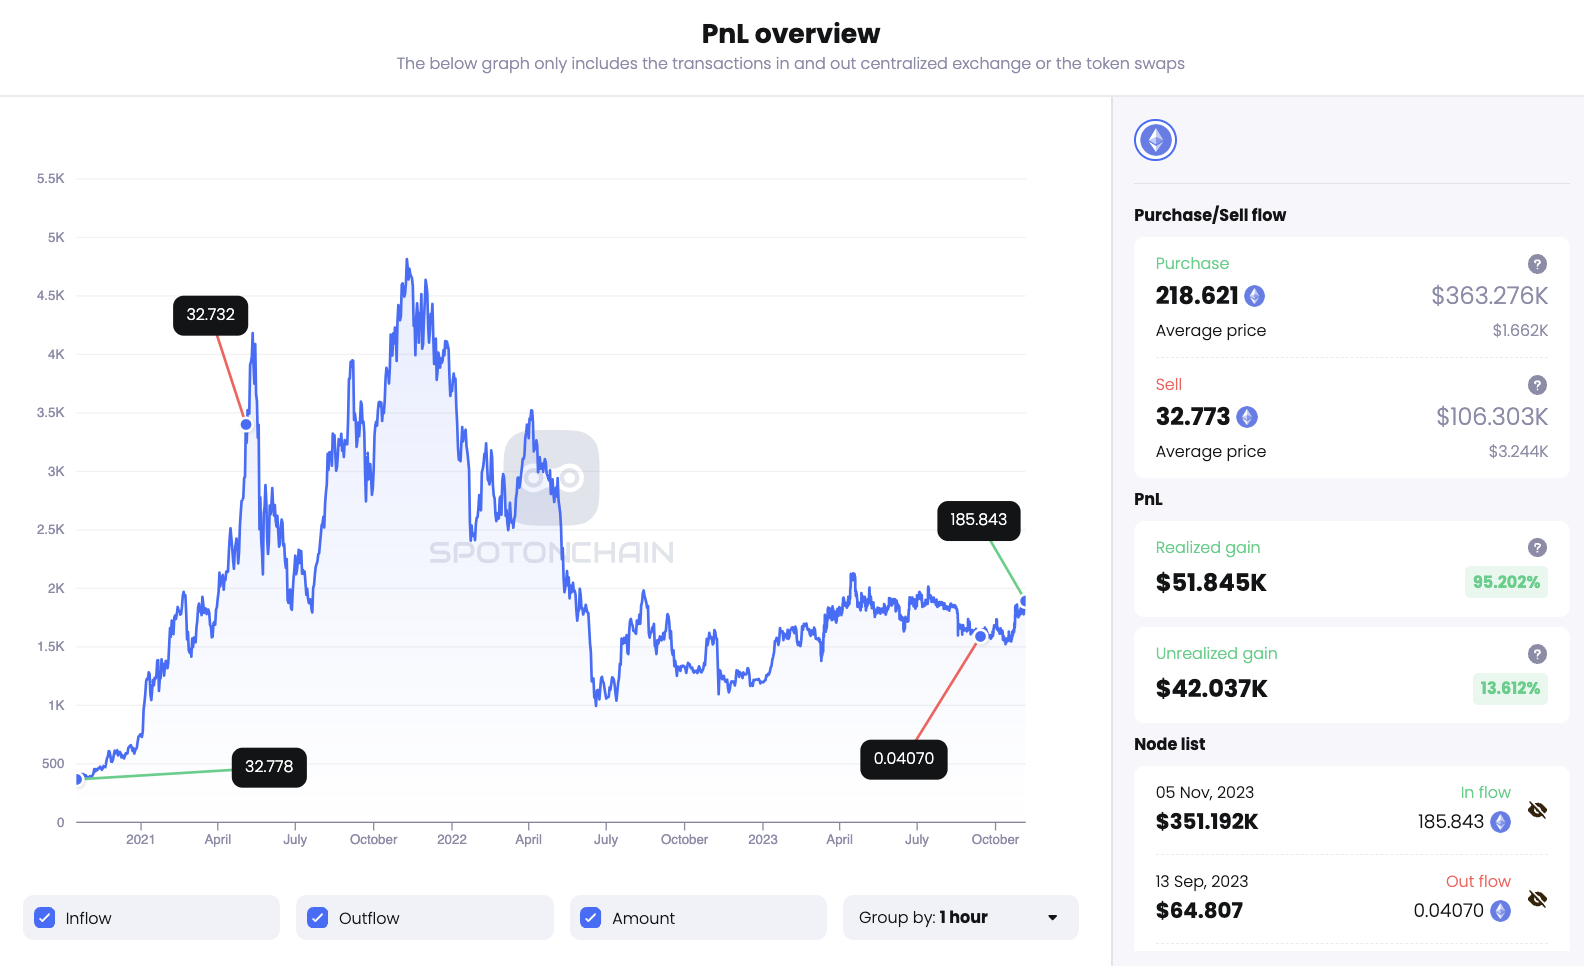The height and width of the screenshot is (966, 1584).
Task: Hide the 05 Nov 2023 inflow node
Action: [1535, 810]
